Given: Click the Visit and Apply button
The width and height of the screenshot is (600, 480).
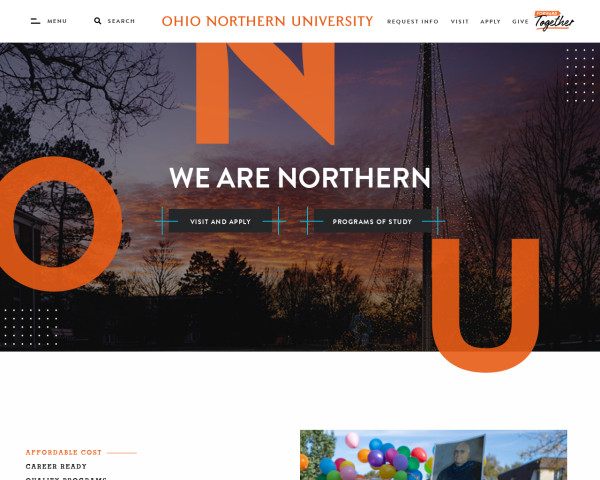Looking at the screenshot, I should pyautogui.click(x=220, y=221).
